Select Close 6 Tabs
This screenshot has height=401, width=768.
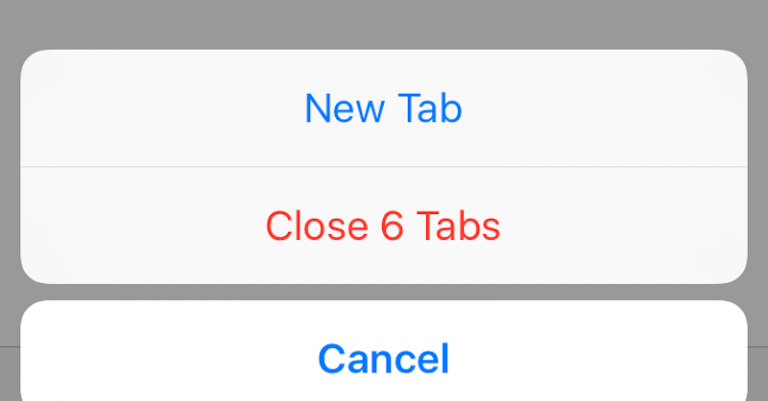point(384,225)
